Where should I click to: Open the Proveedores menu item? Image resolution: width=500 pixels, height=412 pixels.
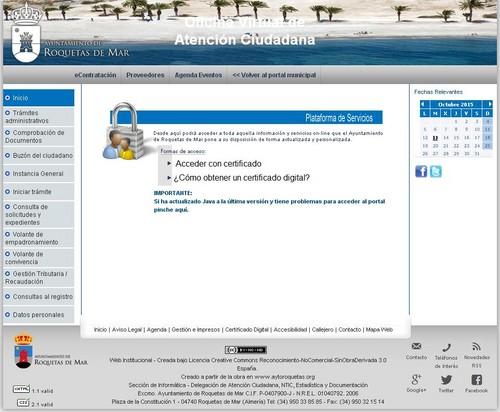pos(145,75)
